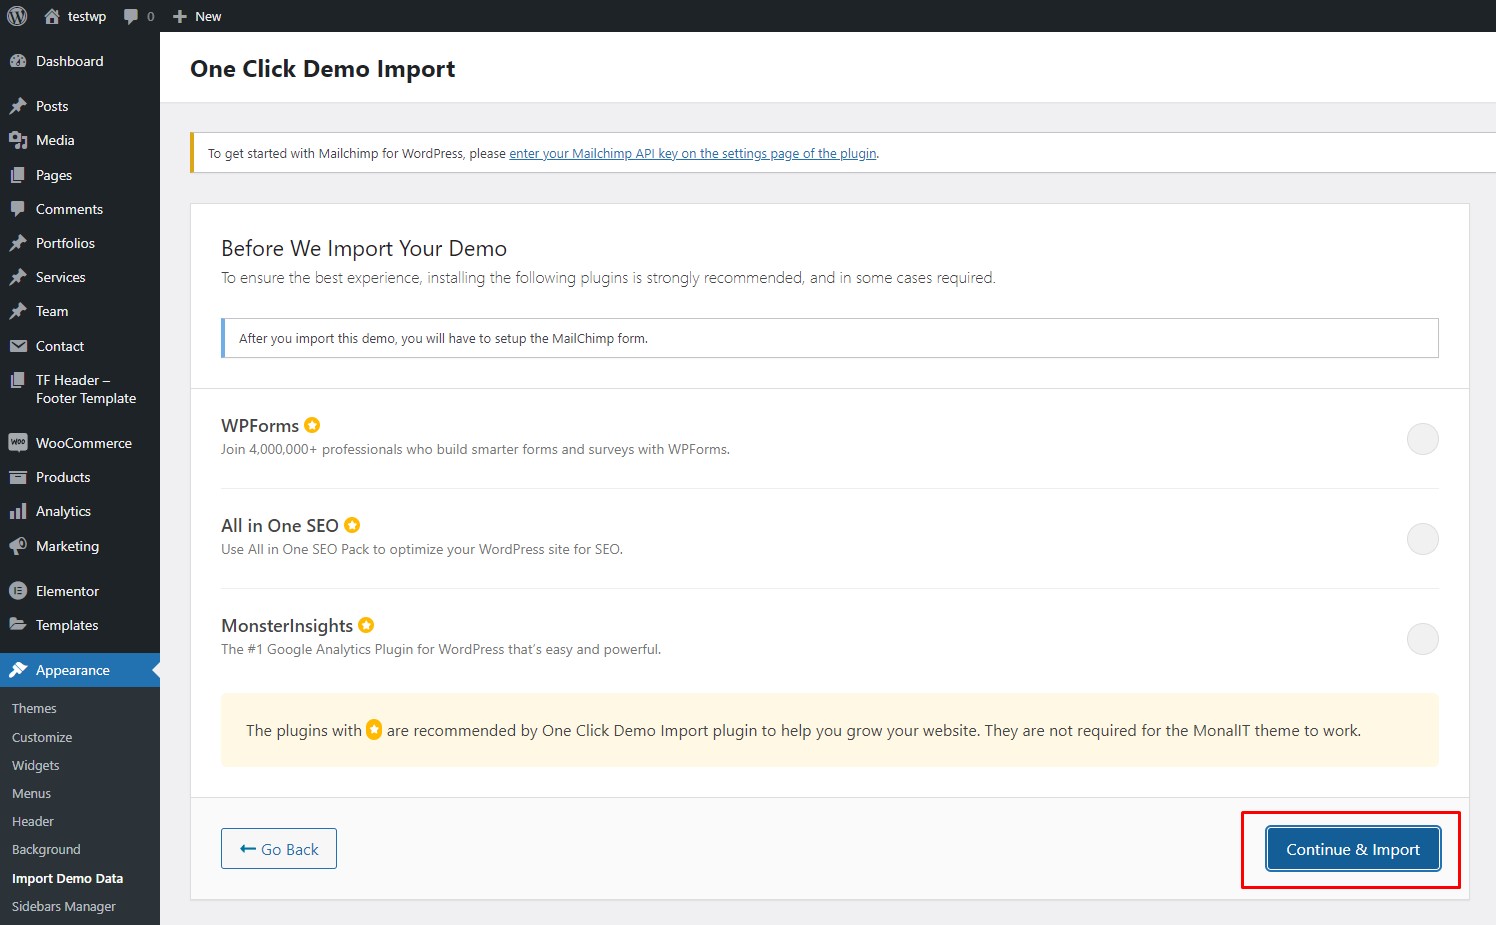
Task: Open Widgets submenu item
Action: click(x=36, y=765)
